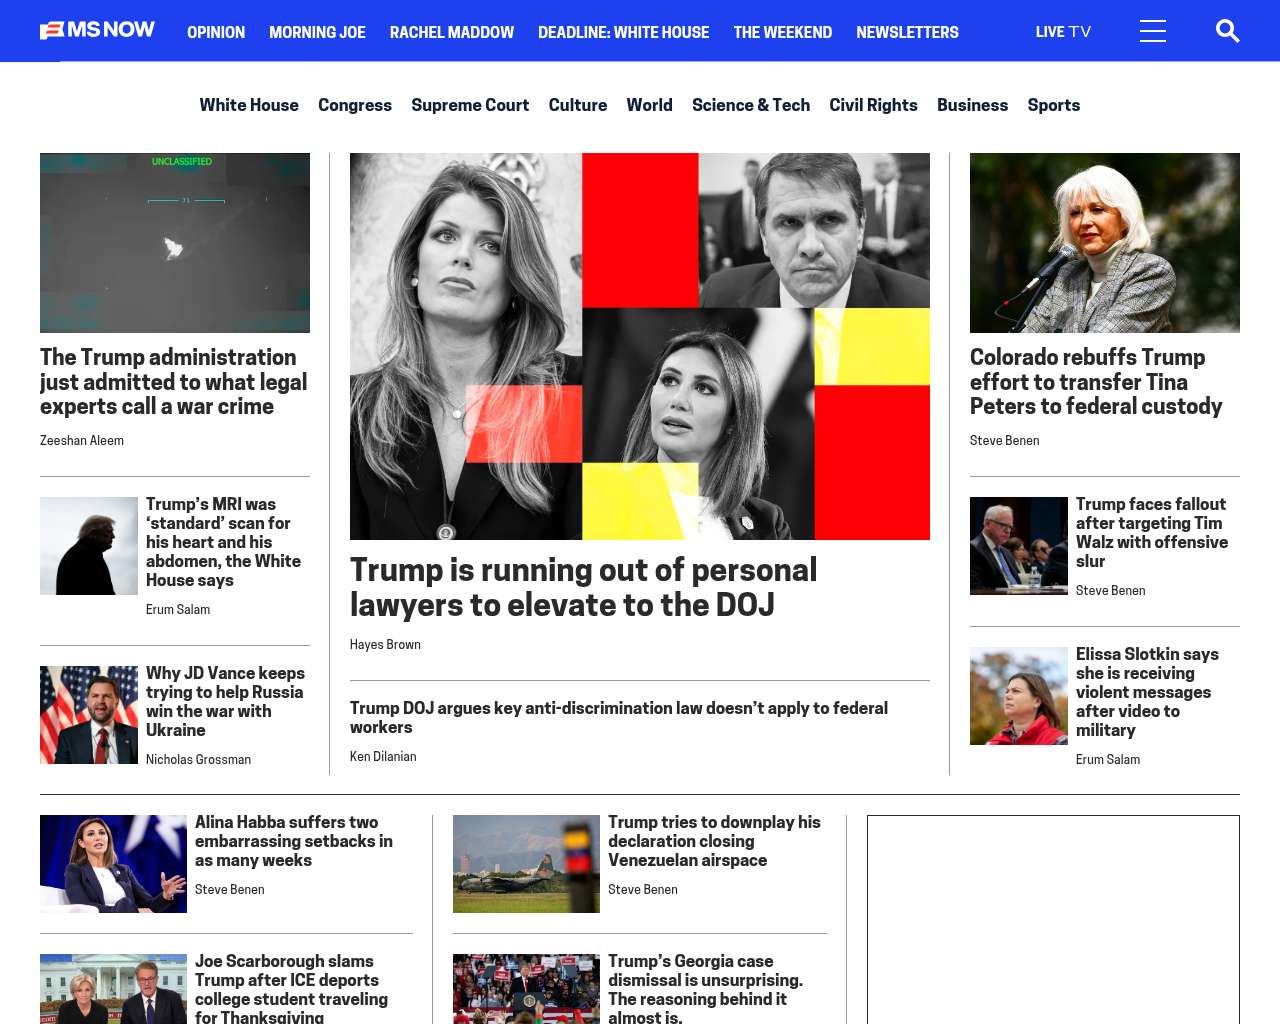
Task: Open the Civil Rights section
Action: (x=873, y=105)
